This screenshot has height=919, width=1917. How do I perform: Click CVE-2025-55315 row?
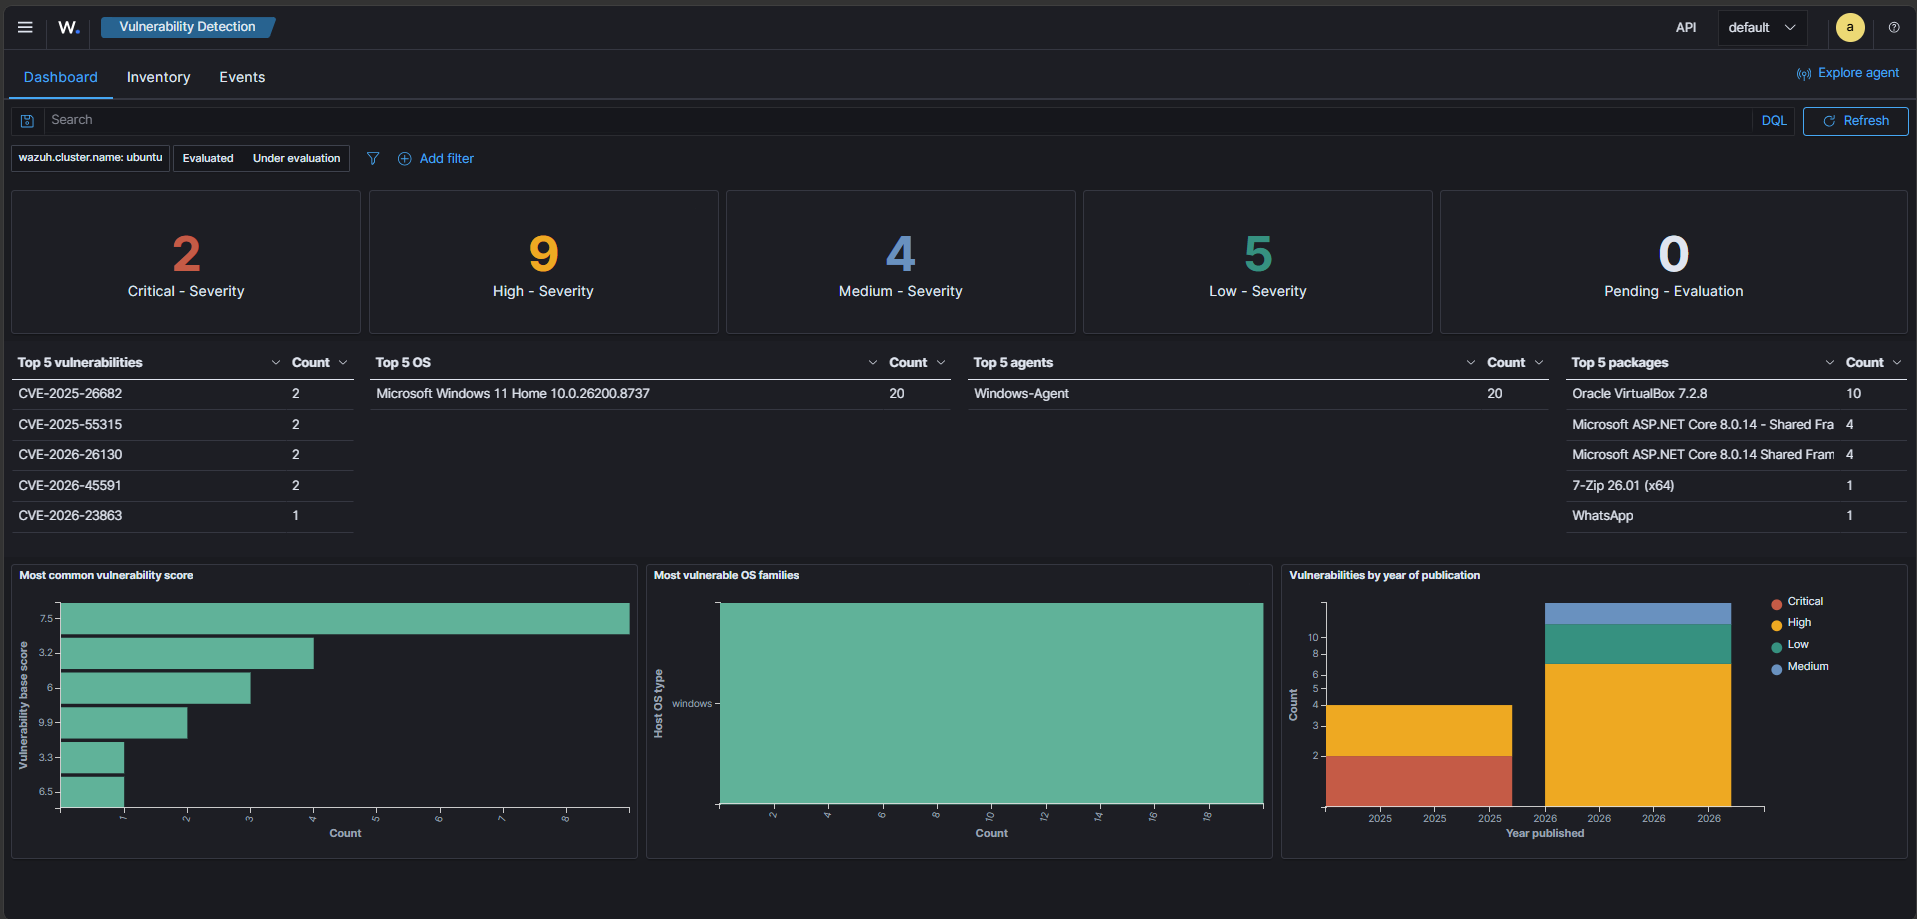183,425
